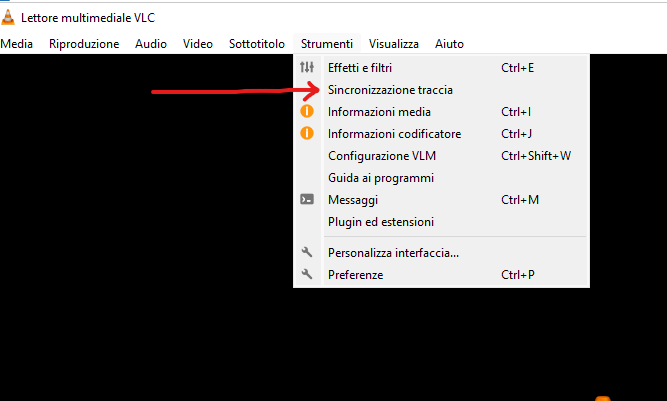Viewport: 667px width, 401px height.
Task: Click the wrench icon beside Preferenze
Action: pyautogui.click(x=307, y=274)
